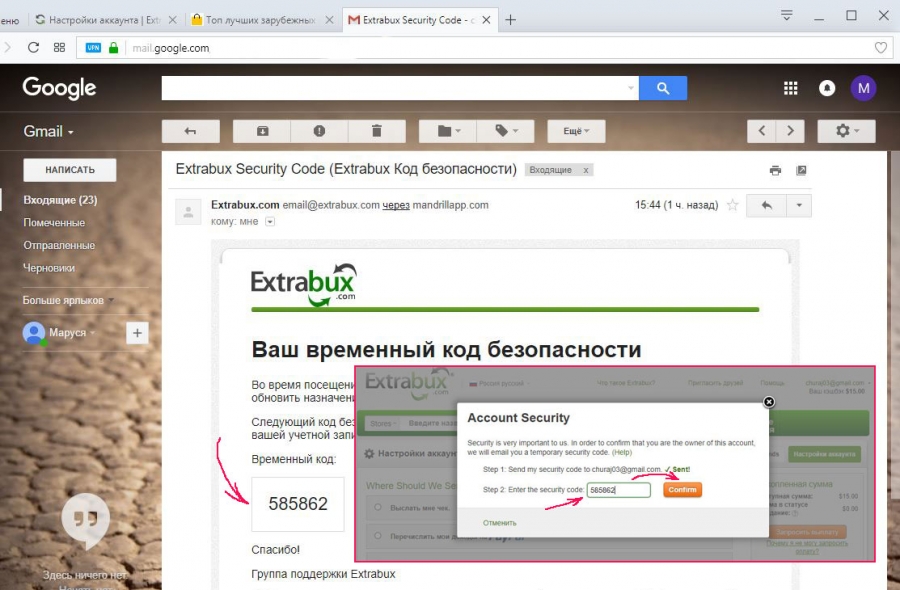
Task: Click the security code field with 585862
Action: (x=618, y=490)
